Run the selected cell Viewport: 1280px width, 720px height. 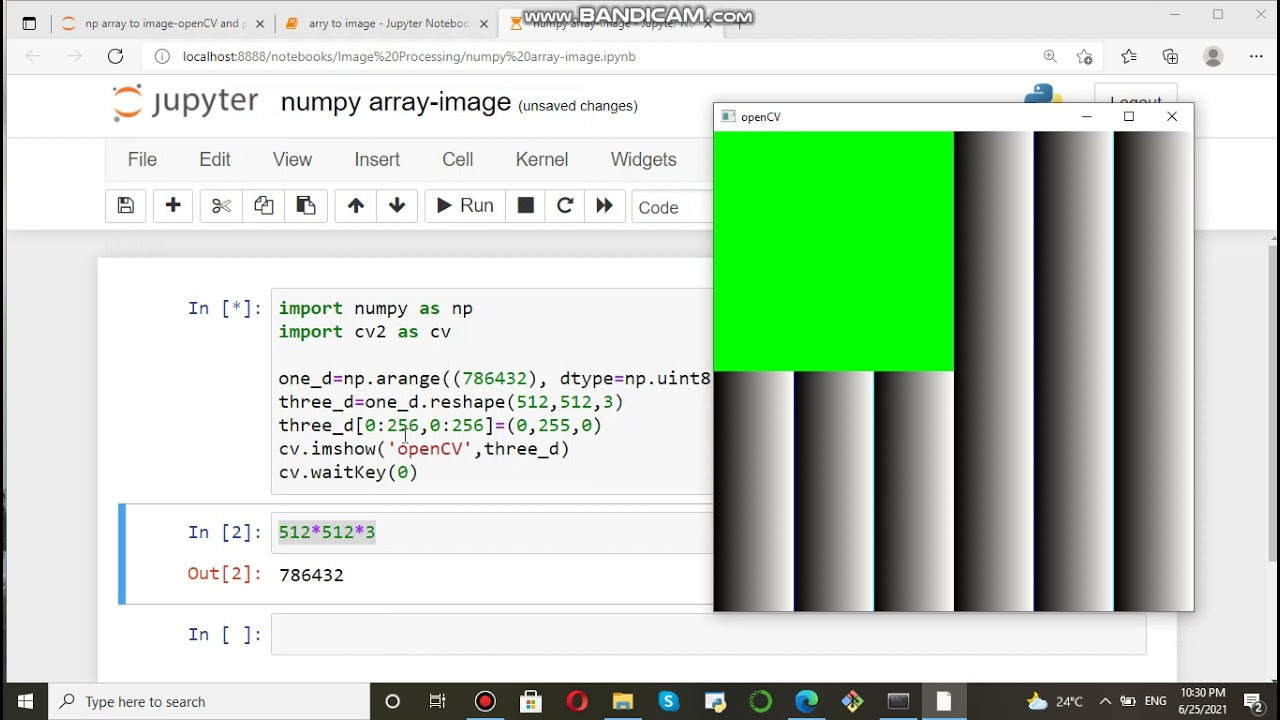[465, 206]
